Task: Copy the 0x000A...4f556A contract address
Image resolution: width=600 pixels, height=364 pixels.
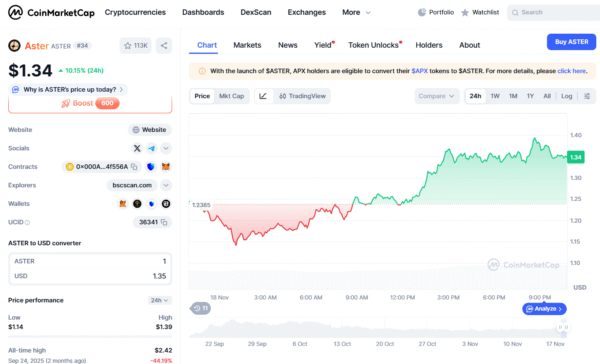Action: tap(134, 167)
